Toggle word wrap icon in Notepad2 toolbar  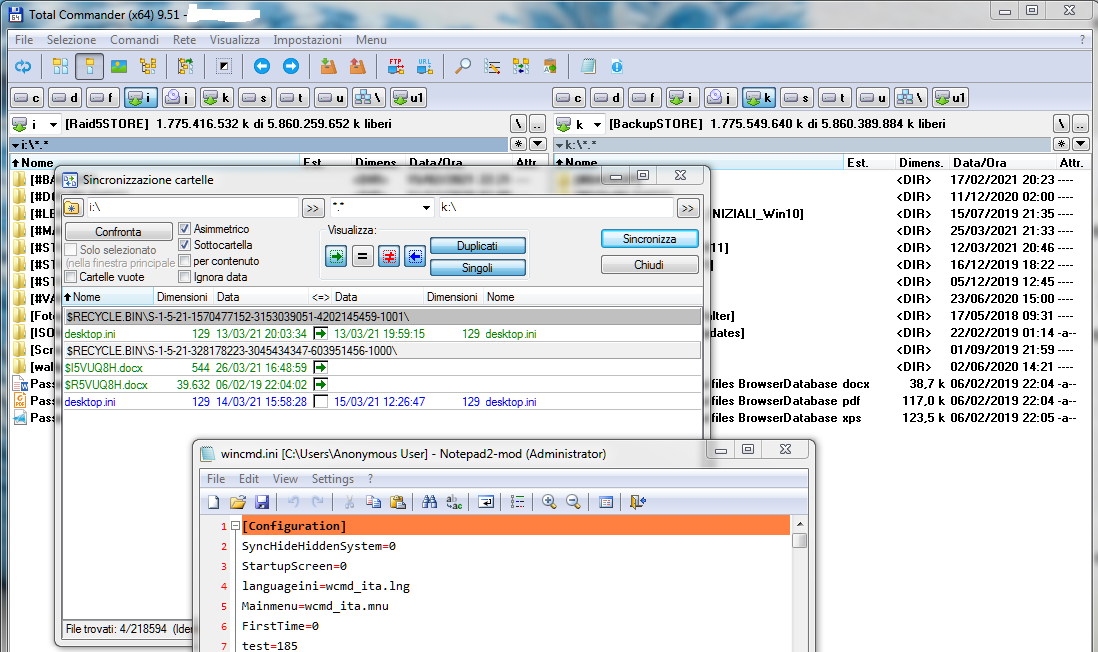click(485, 501)
